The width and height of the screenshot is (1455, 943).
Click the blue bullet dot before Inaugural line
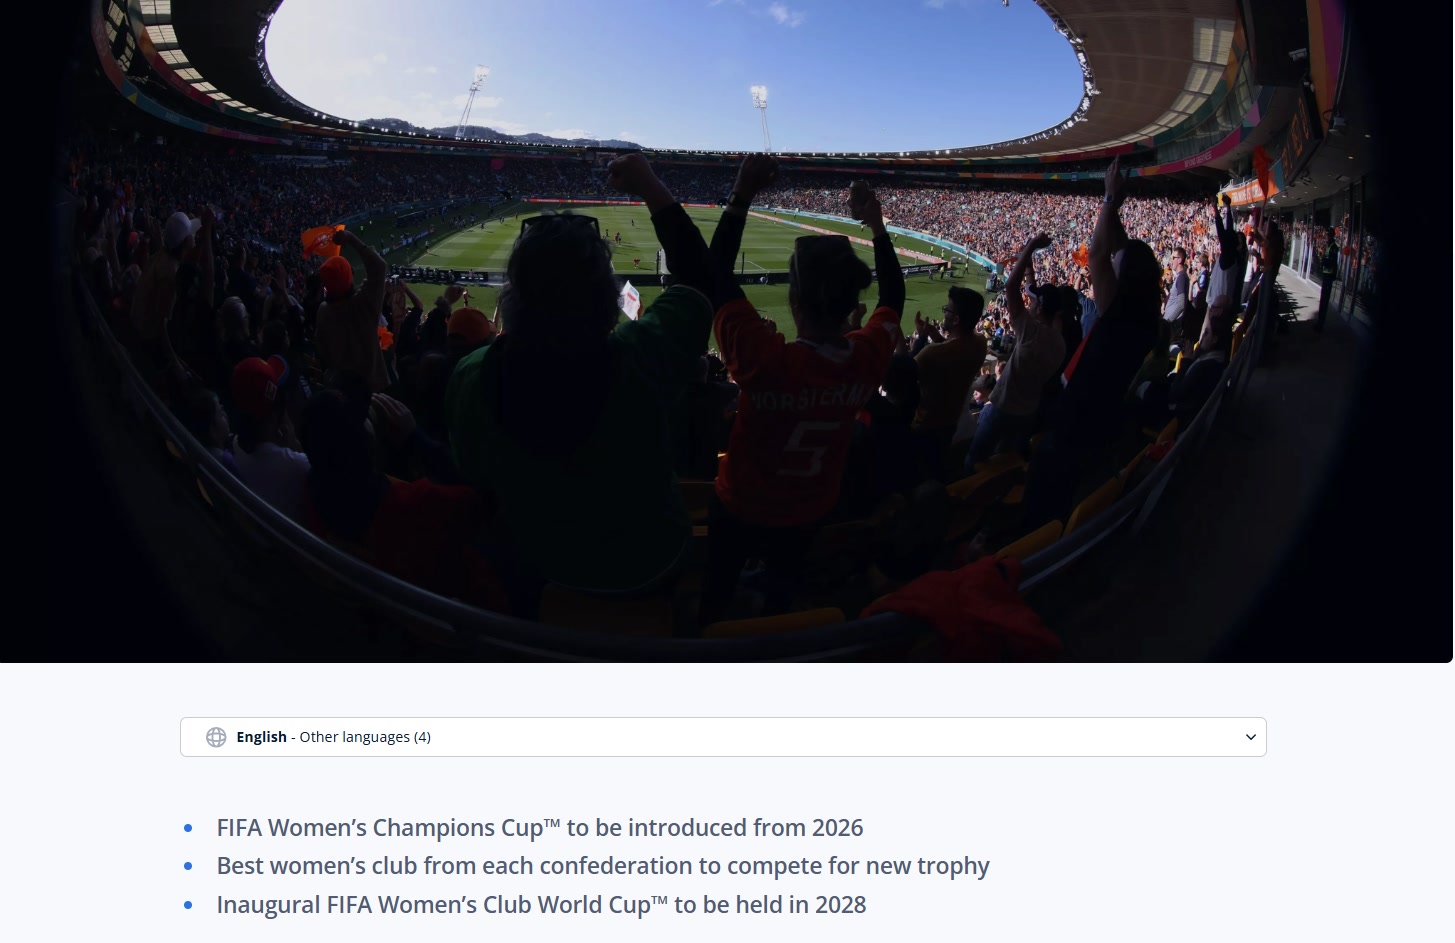188,905
